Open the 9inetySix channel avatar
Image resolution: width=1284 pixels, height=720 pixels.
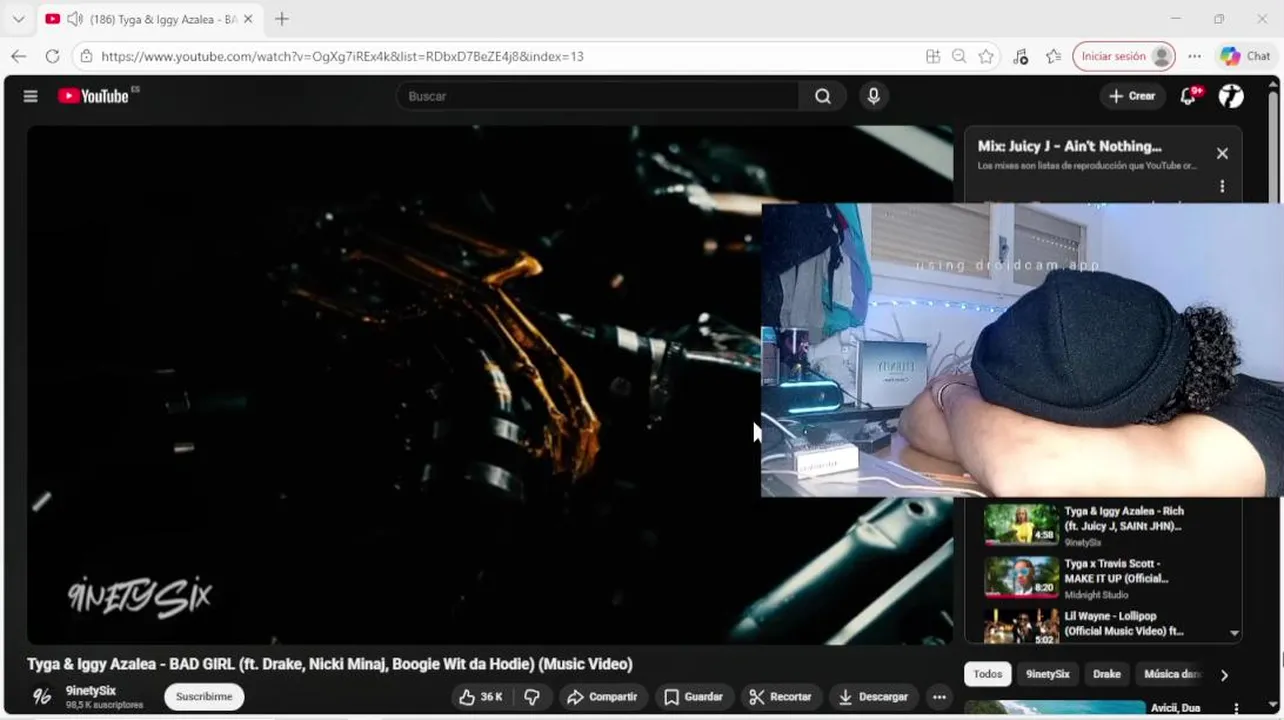pos(42,697)
